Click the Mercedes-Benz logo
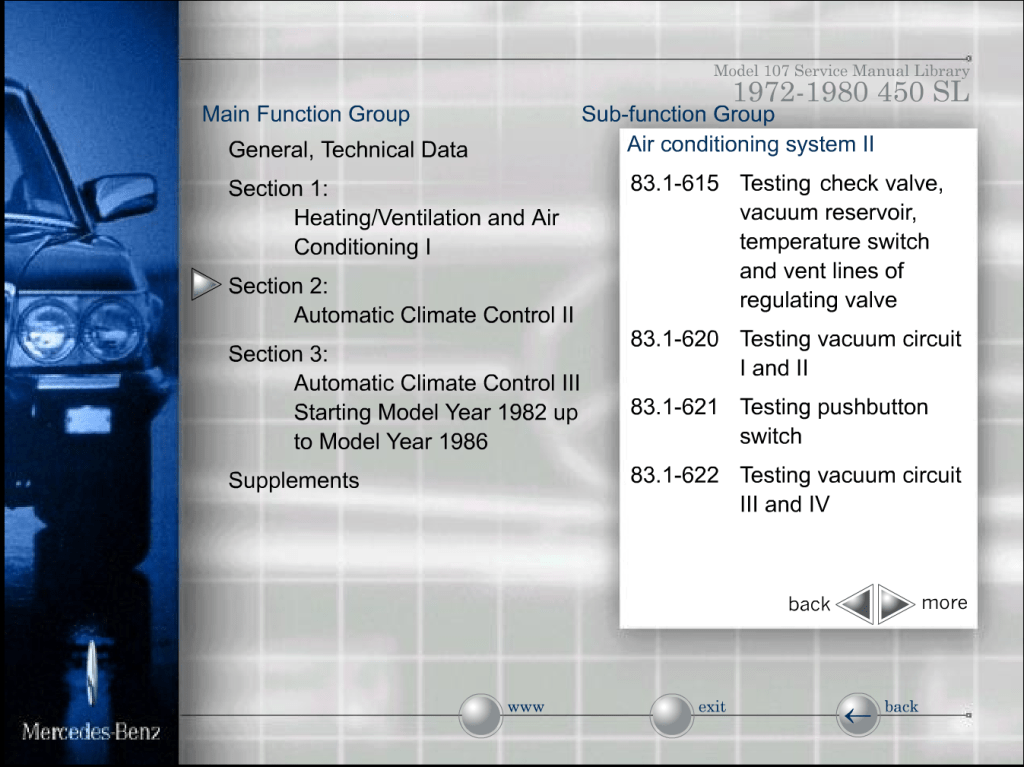This screenshot has width=1024, height=767. [x=91, y=731]
